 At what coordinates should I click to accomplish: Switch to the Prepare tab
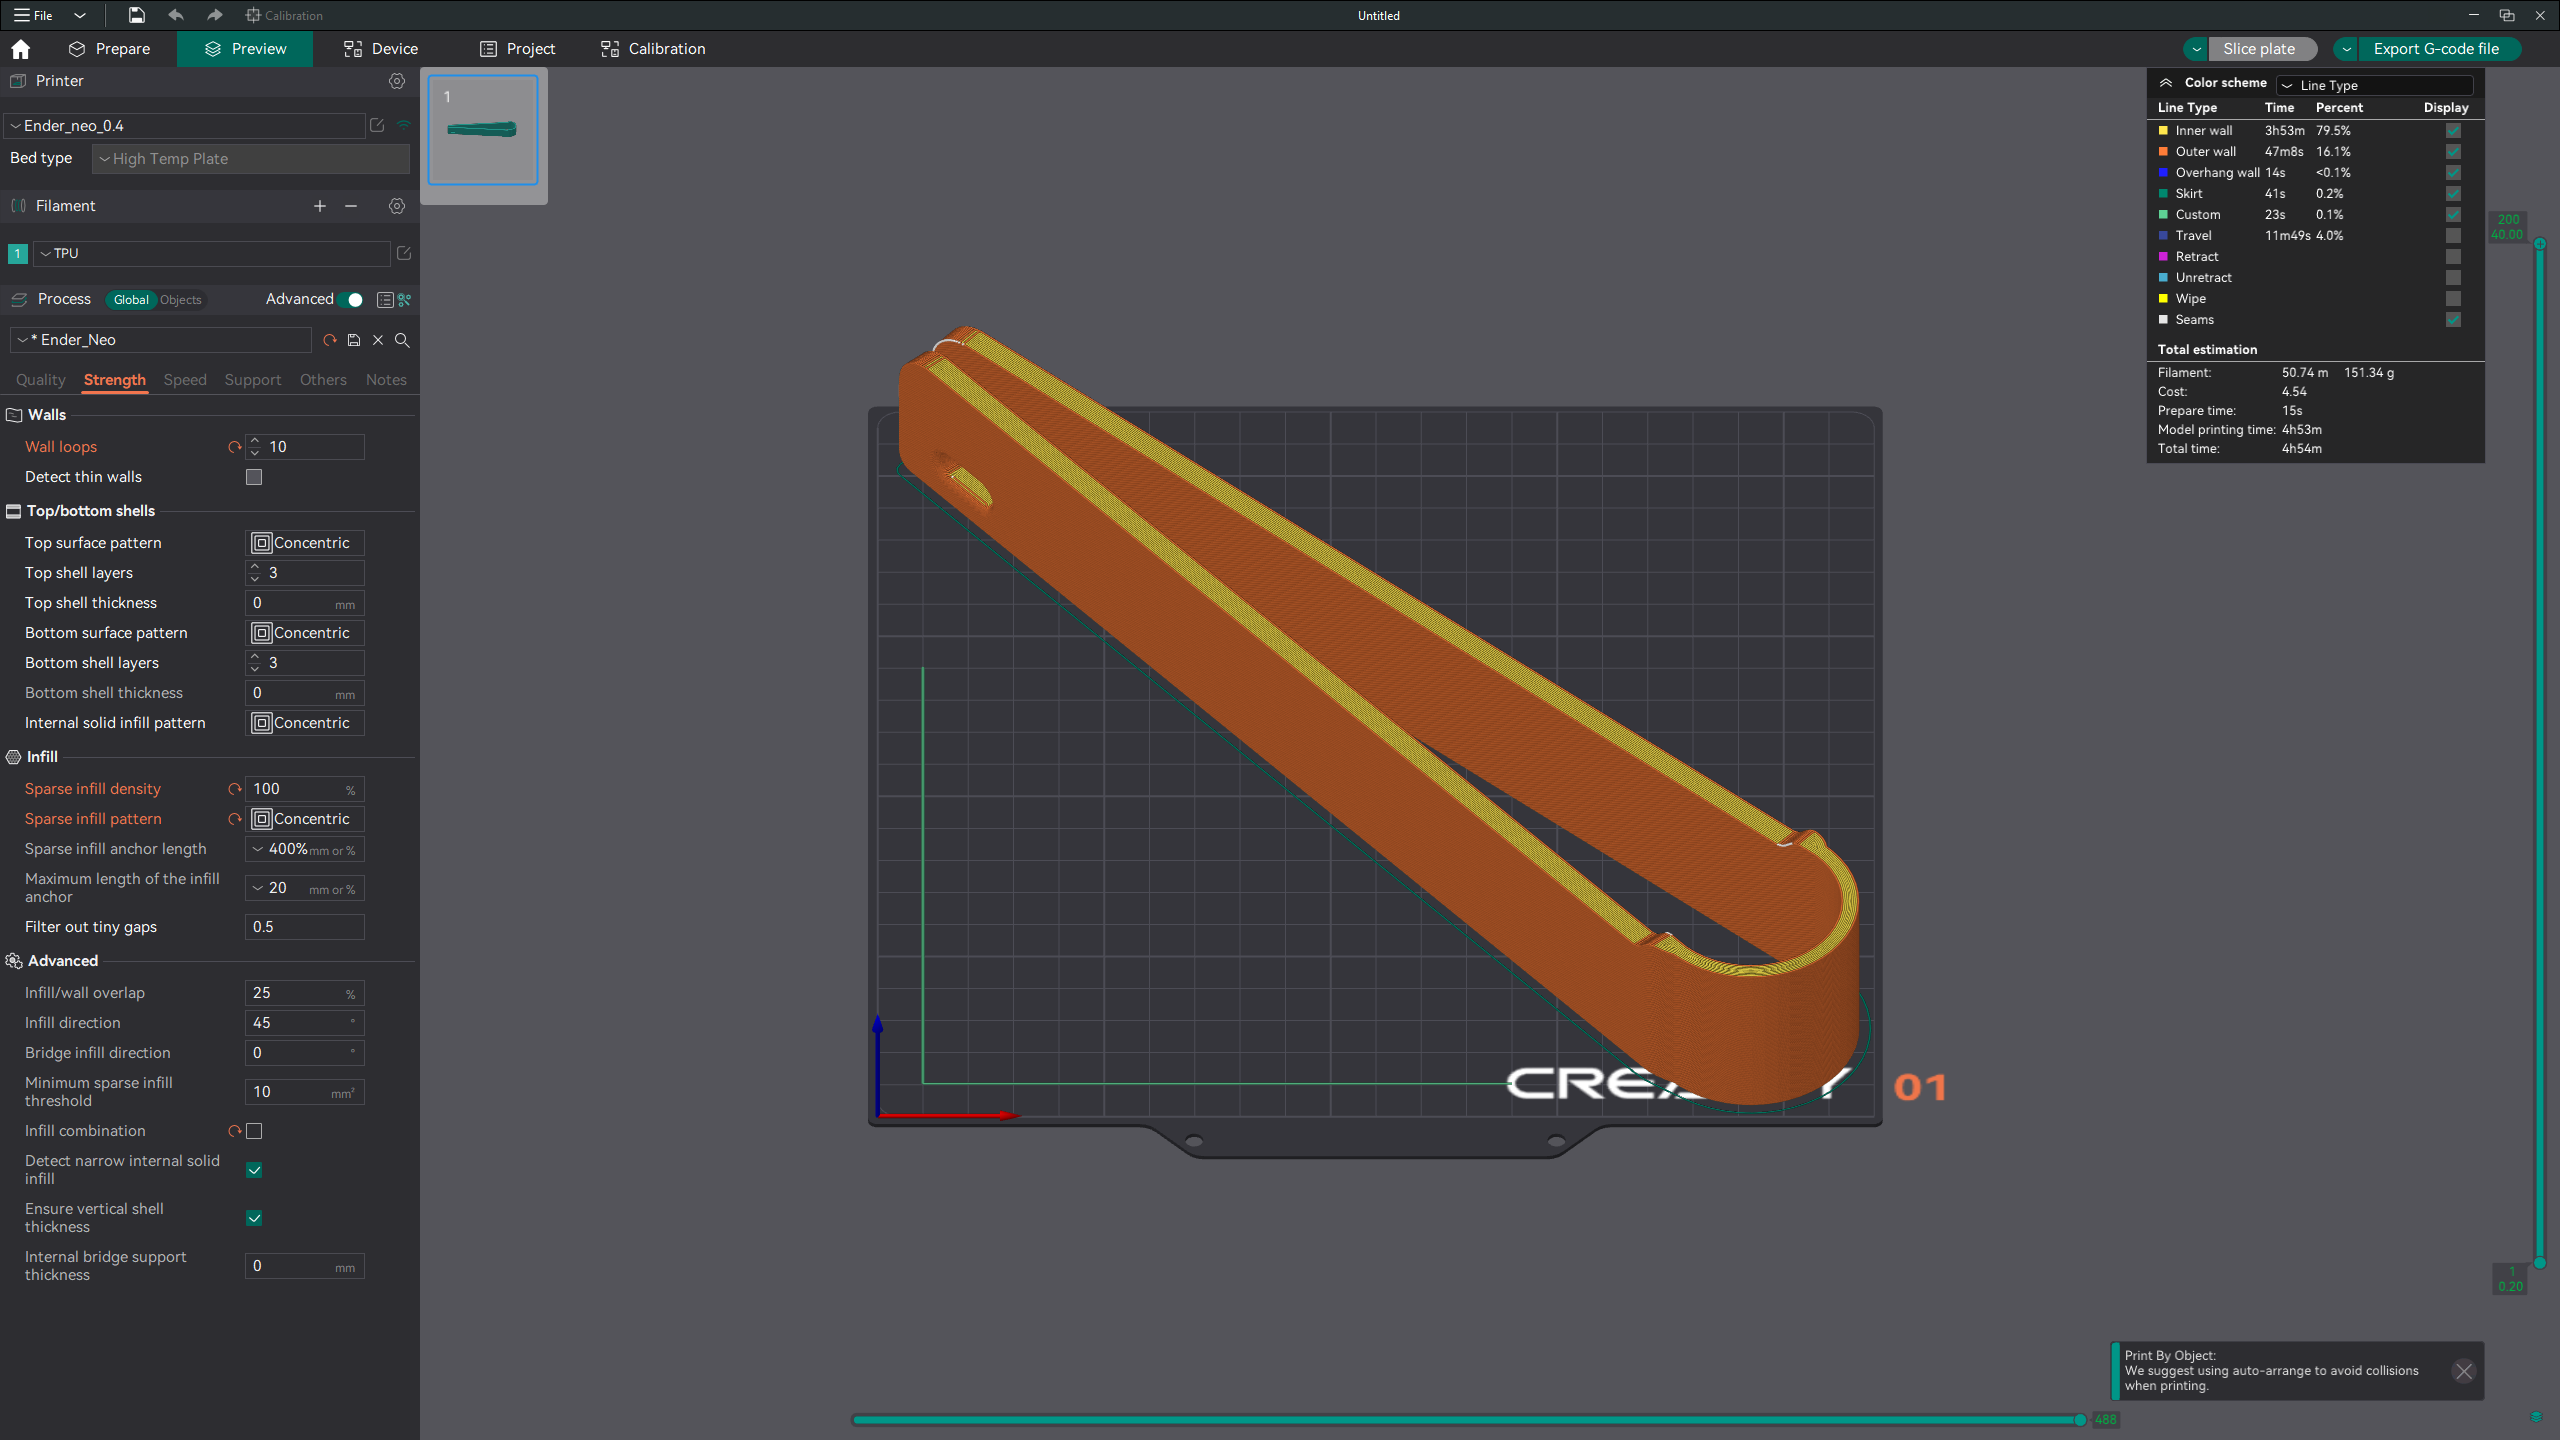(110, 49)
